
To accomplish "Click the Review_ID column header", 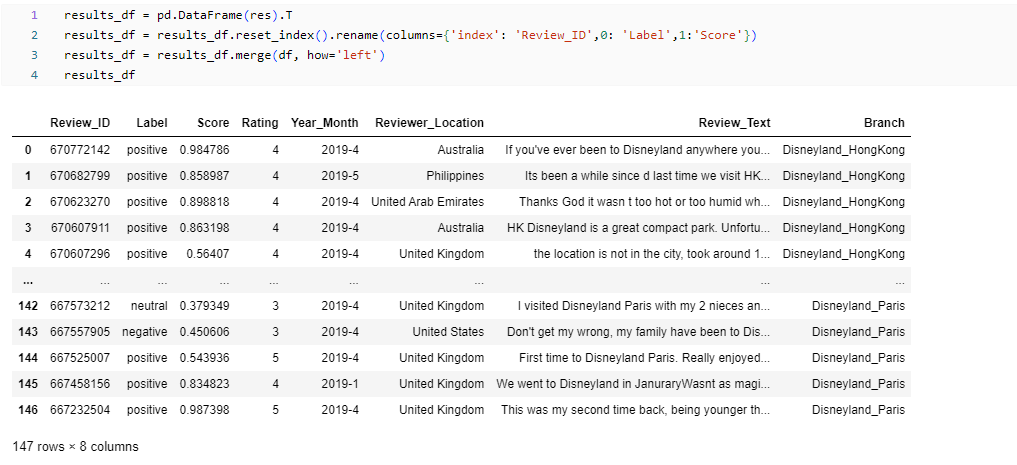I will tap(80, 123).
